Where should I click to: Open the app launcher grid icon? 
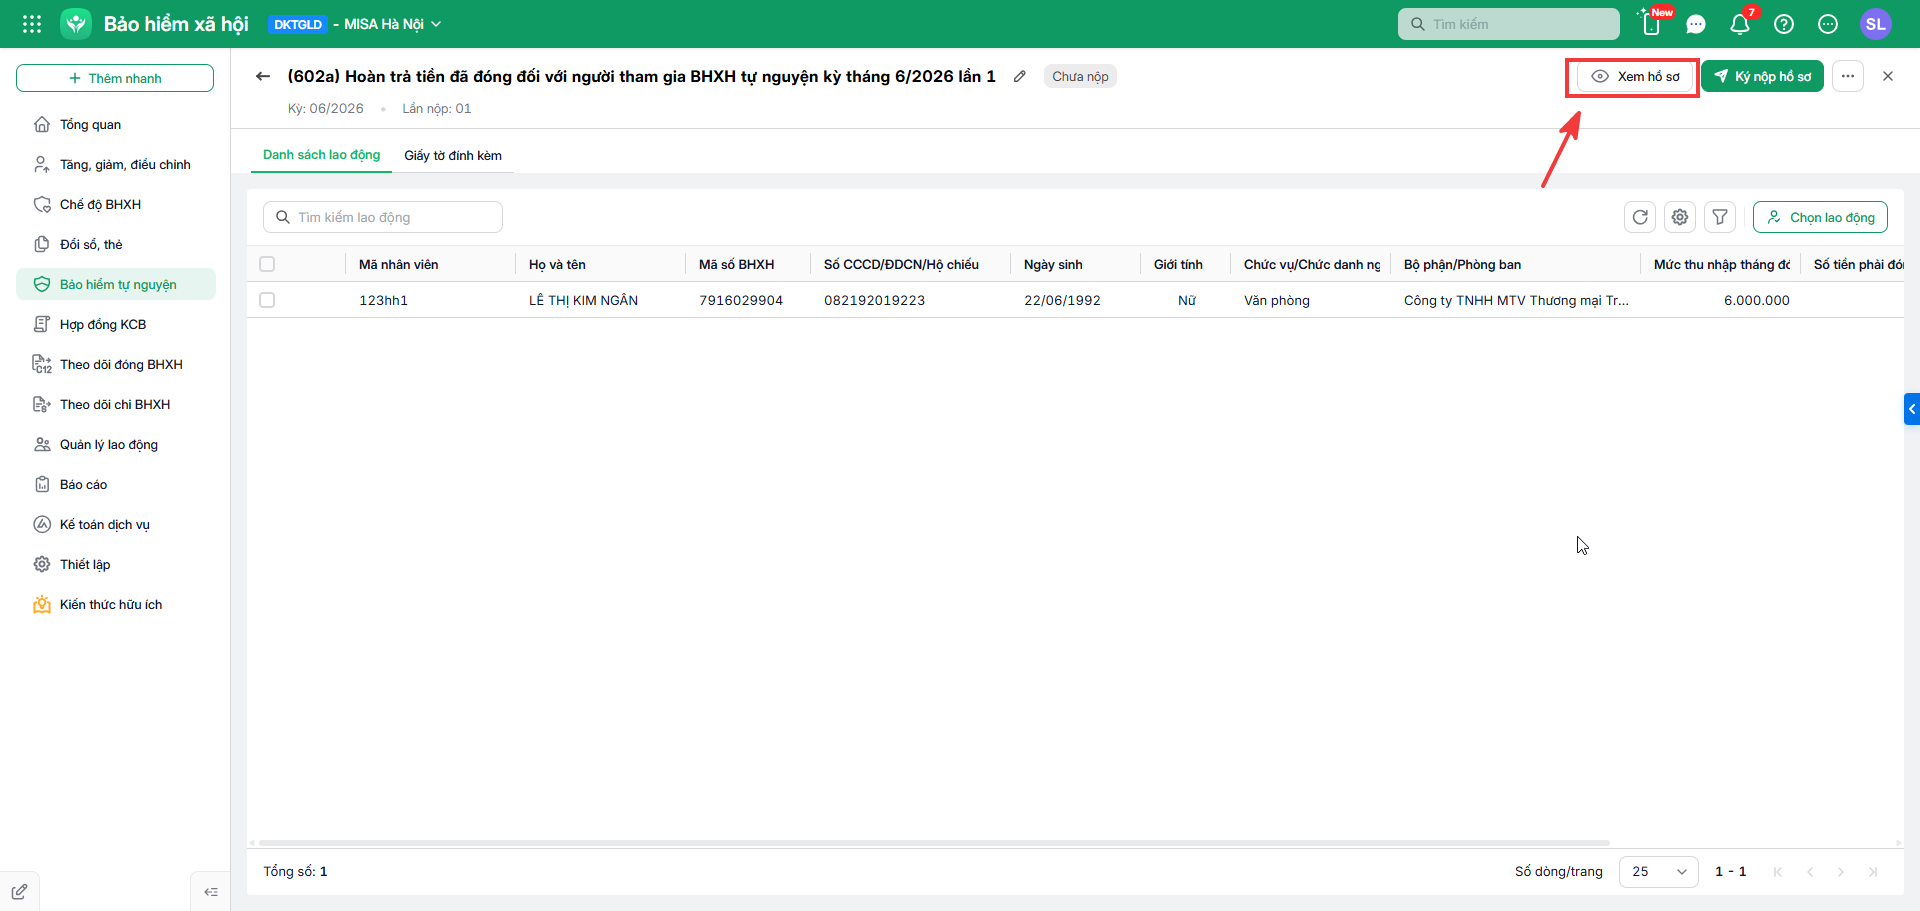[32, 24]
